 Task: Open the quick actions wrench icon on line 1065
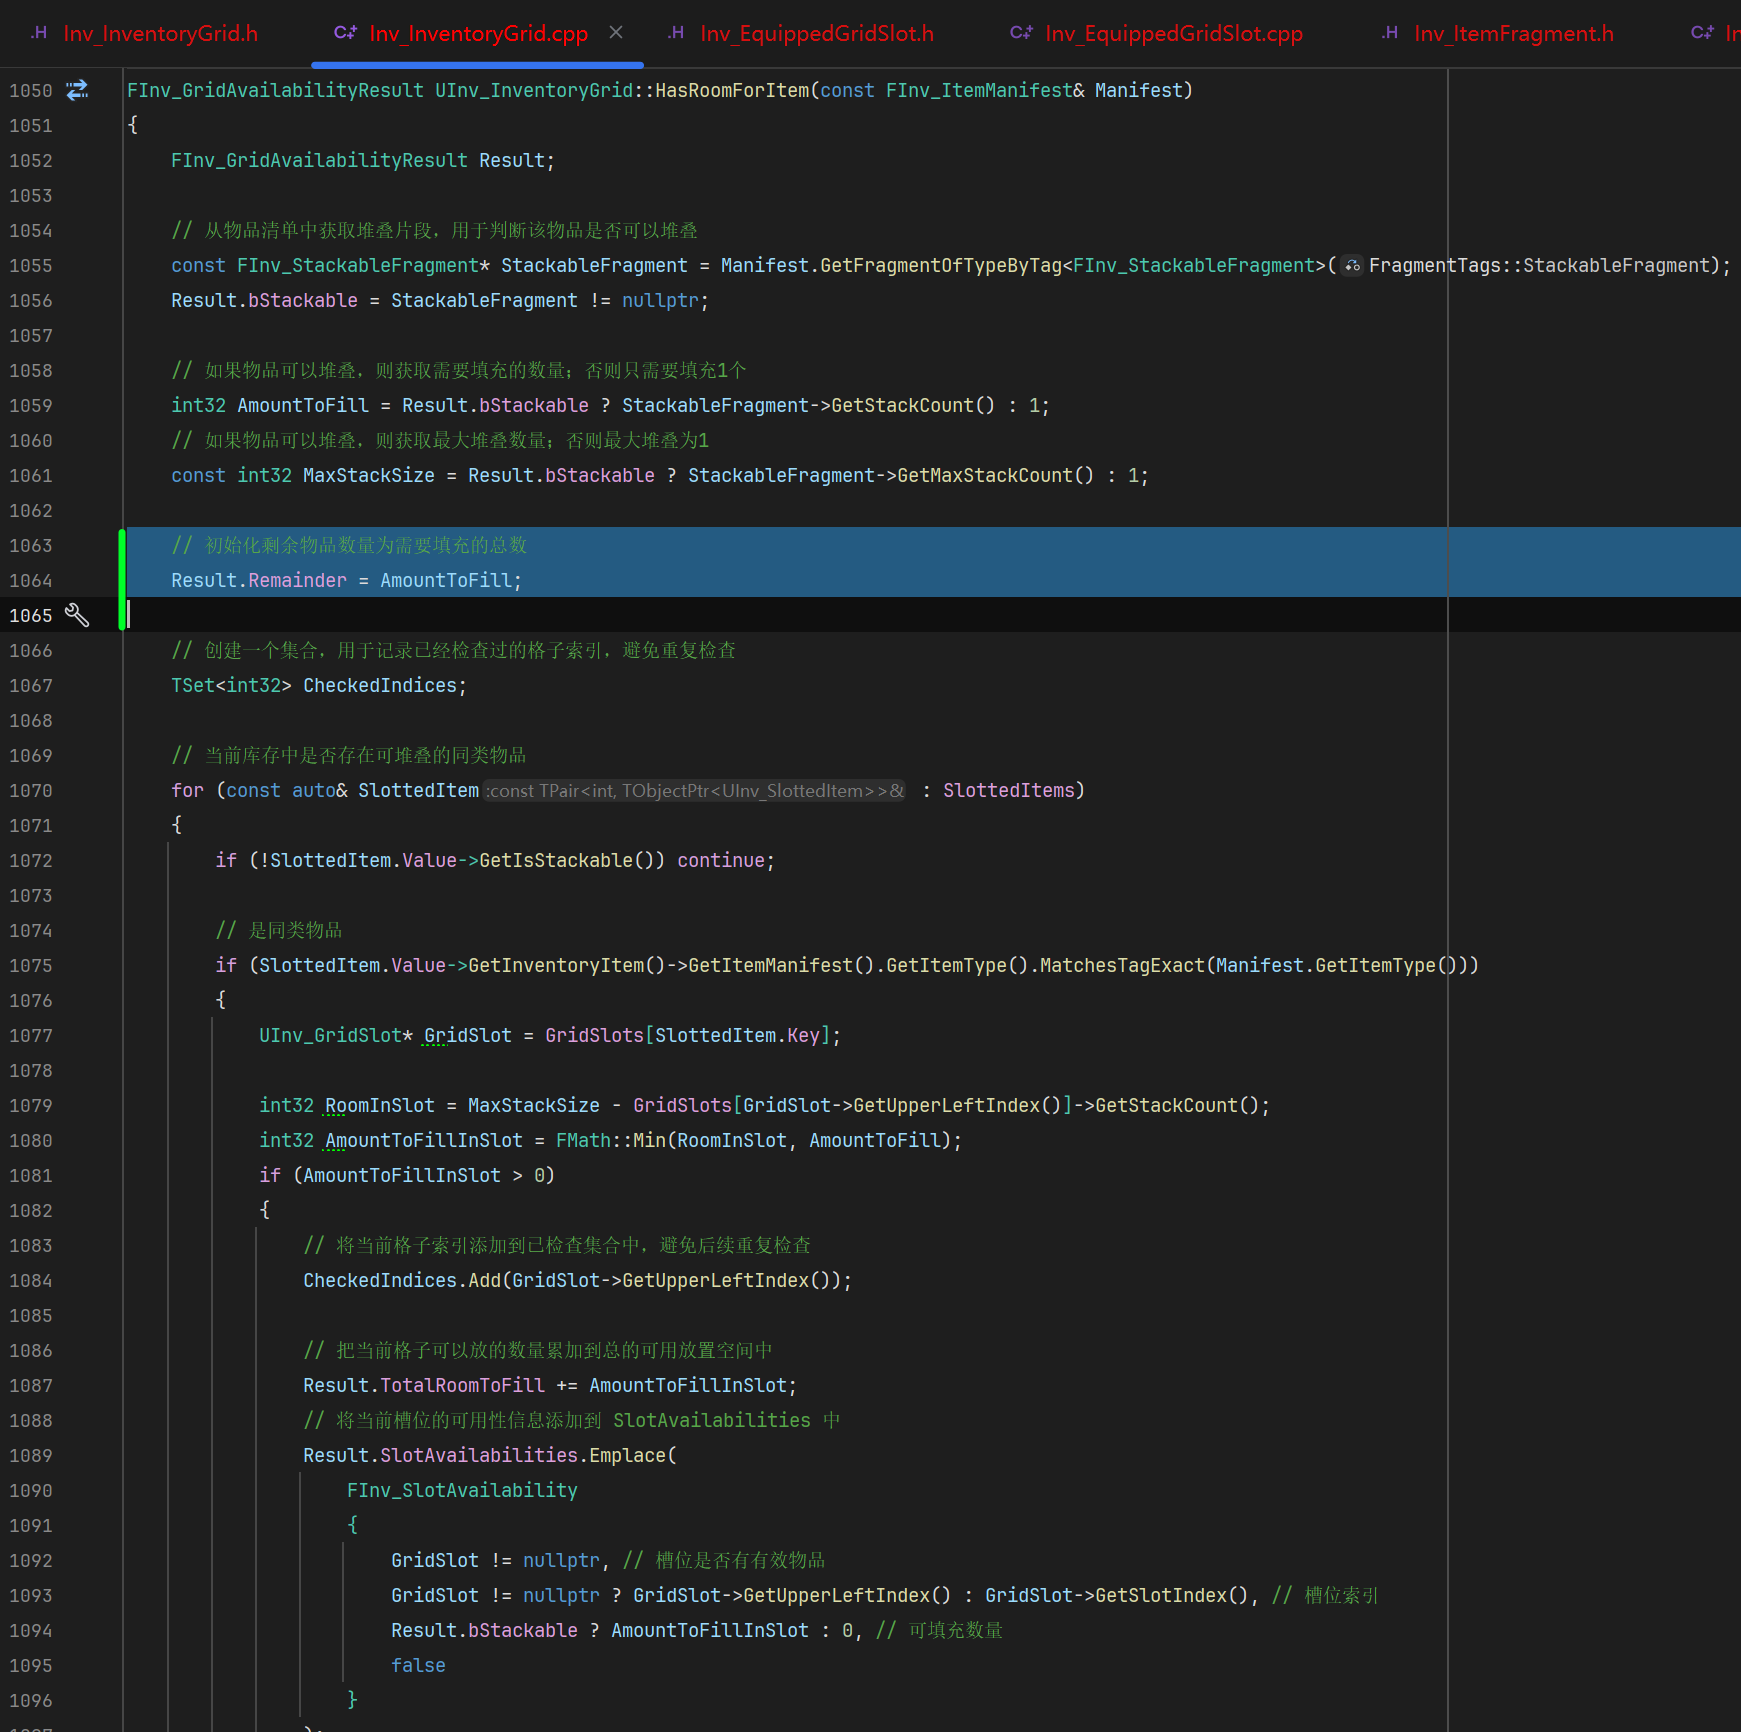point(77,615)
